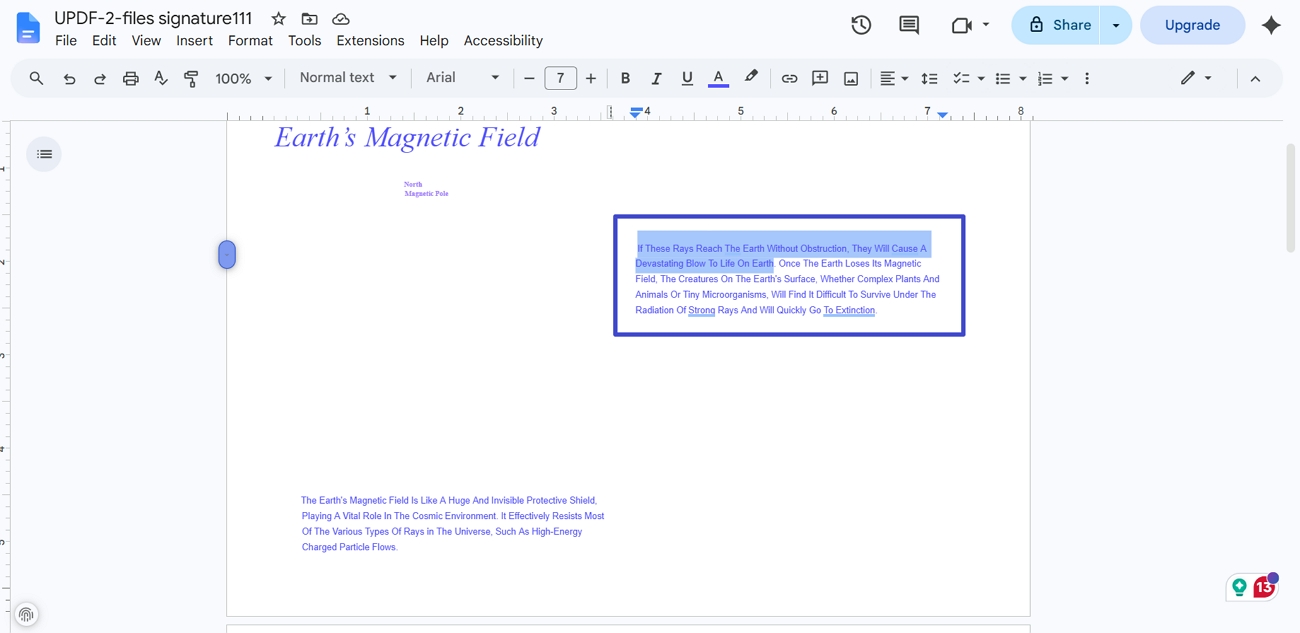Screen dimensions: 1300x633
Task: Click the Upgrade button
Action: point(1192,25)
